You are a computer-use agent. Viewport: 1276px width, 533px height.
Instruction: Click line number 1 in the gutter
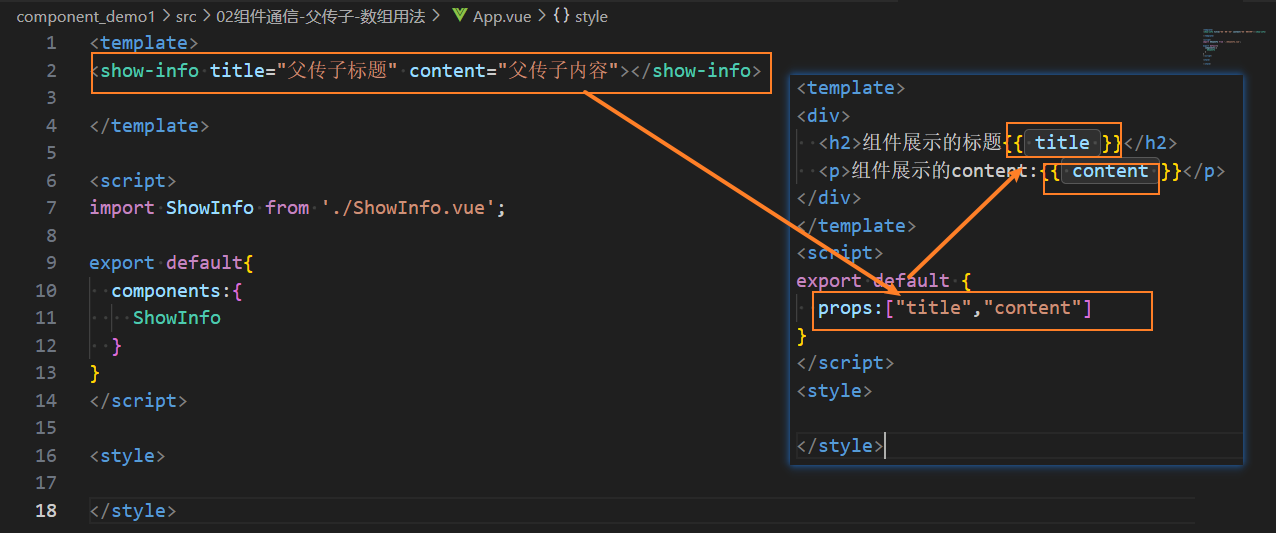tap(51, 43)
